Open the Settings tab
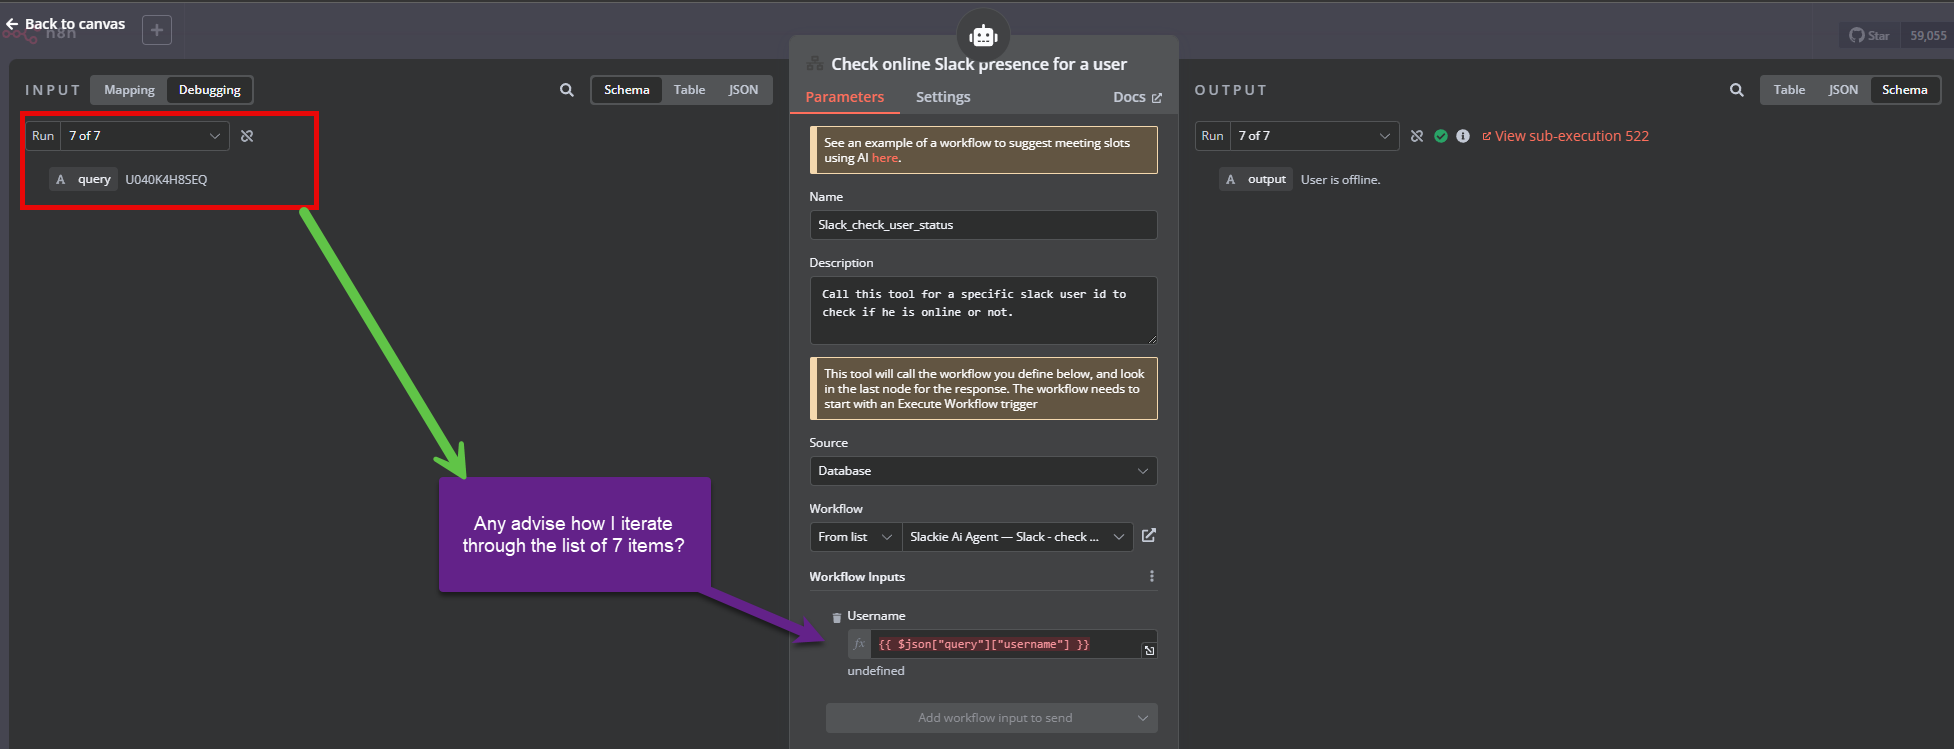Viewport: 1954px width, 749px height. (943, 97)
